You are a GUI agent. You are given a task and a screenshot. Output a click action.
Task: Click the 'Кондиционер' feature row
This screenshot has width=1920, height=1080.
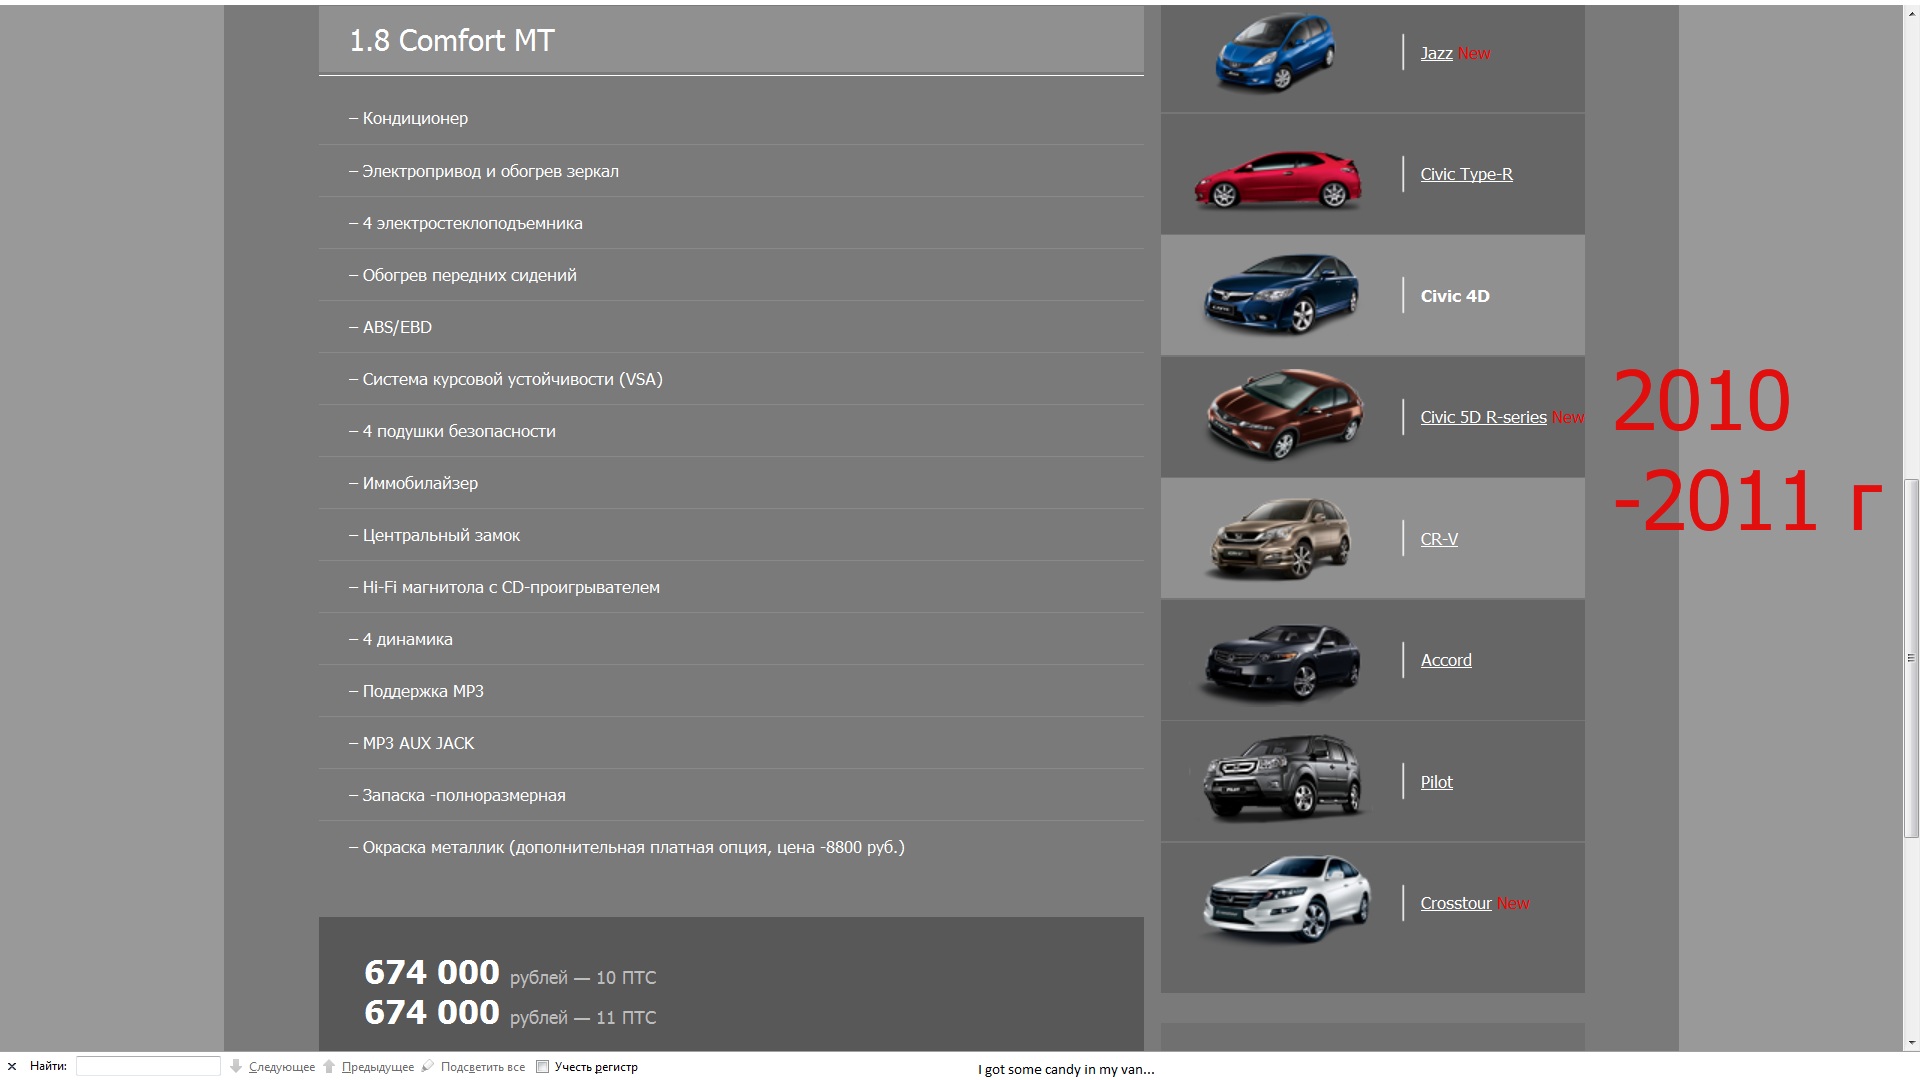point(731,118)
